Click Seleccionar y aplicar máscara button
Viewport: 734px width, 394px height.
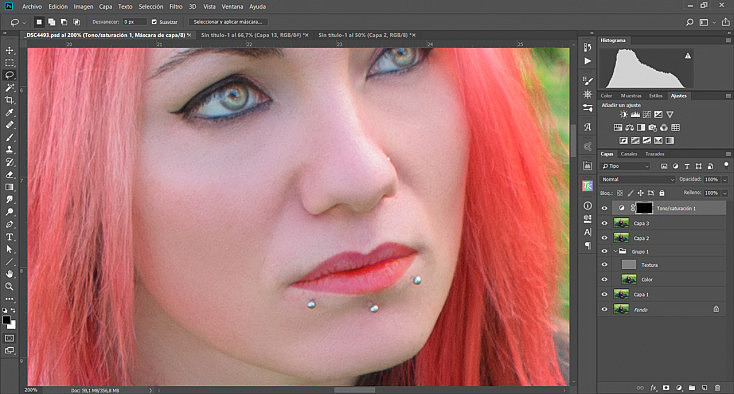point(228,22)
